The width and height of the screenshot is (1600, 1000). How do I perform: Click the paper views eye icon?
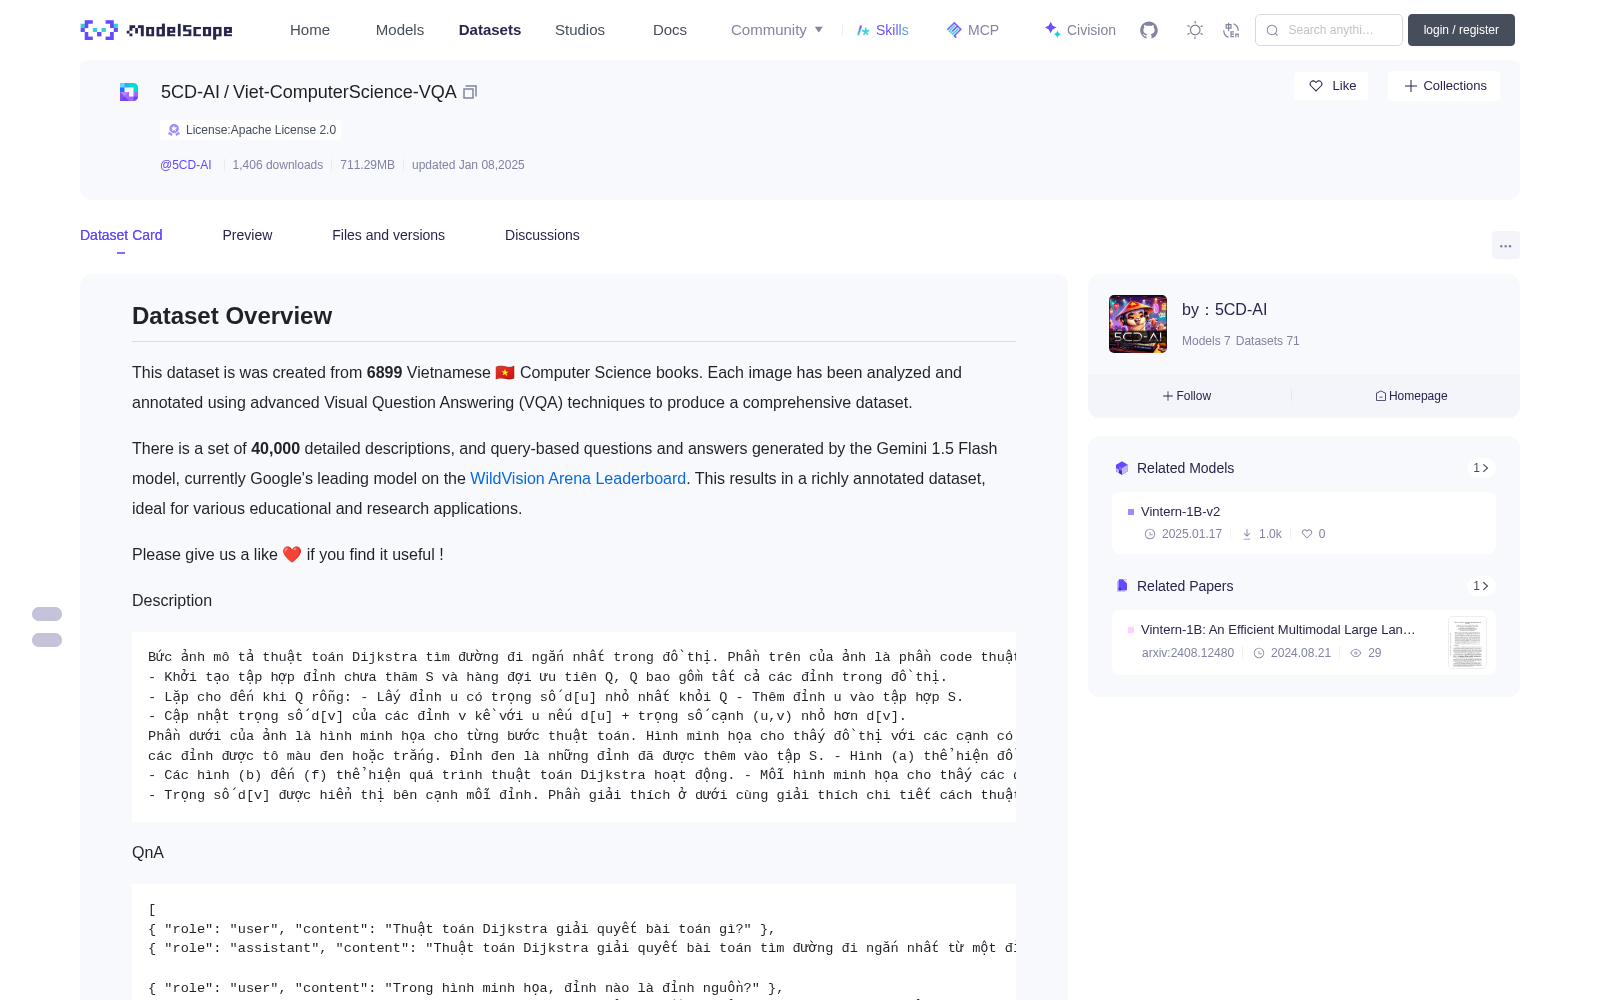pyautogui.click(x=1356, y=653)
